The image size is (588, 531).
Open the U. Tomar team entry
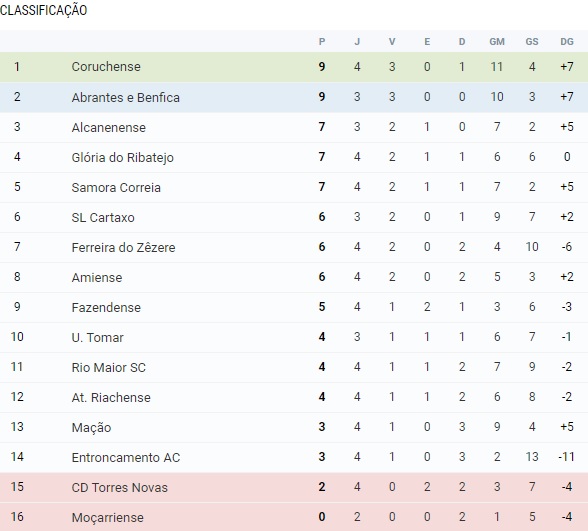[98, 338]
